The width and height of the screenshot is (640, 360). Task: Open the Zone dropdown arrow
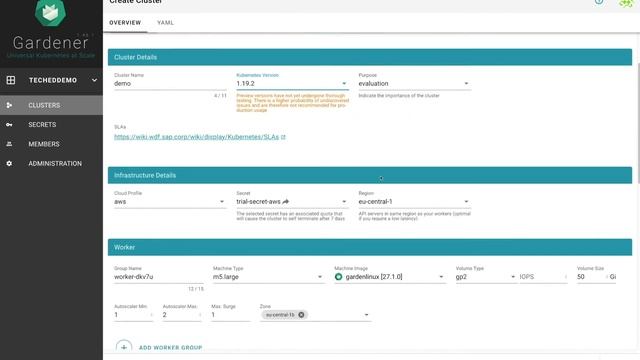[x=366, y=315]
